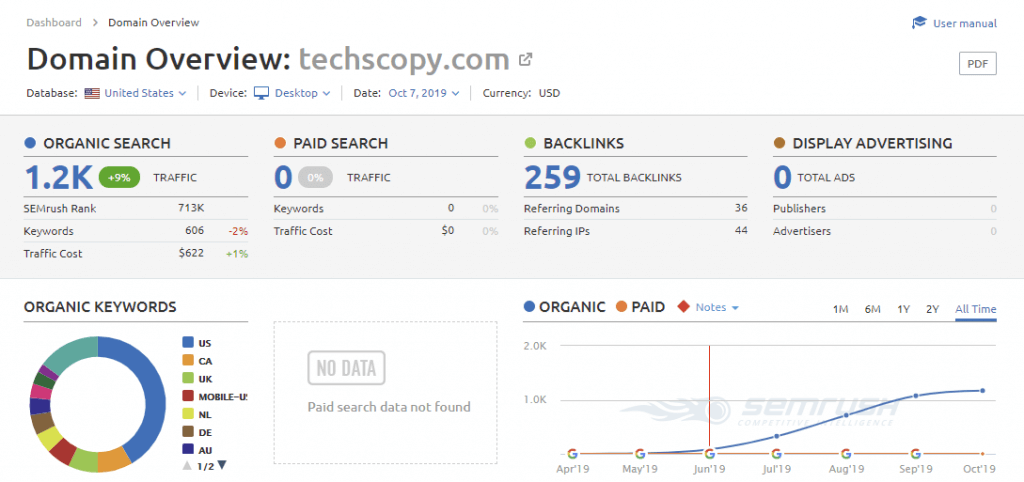Viewport: 1024px width, 482px height.
Task: Toggle the ORGANIC series in chart legend
Action: pos(565,307)
